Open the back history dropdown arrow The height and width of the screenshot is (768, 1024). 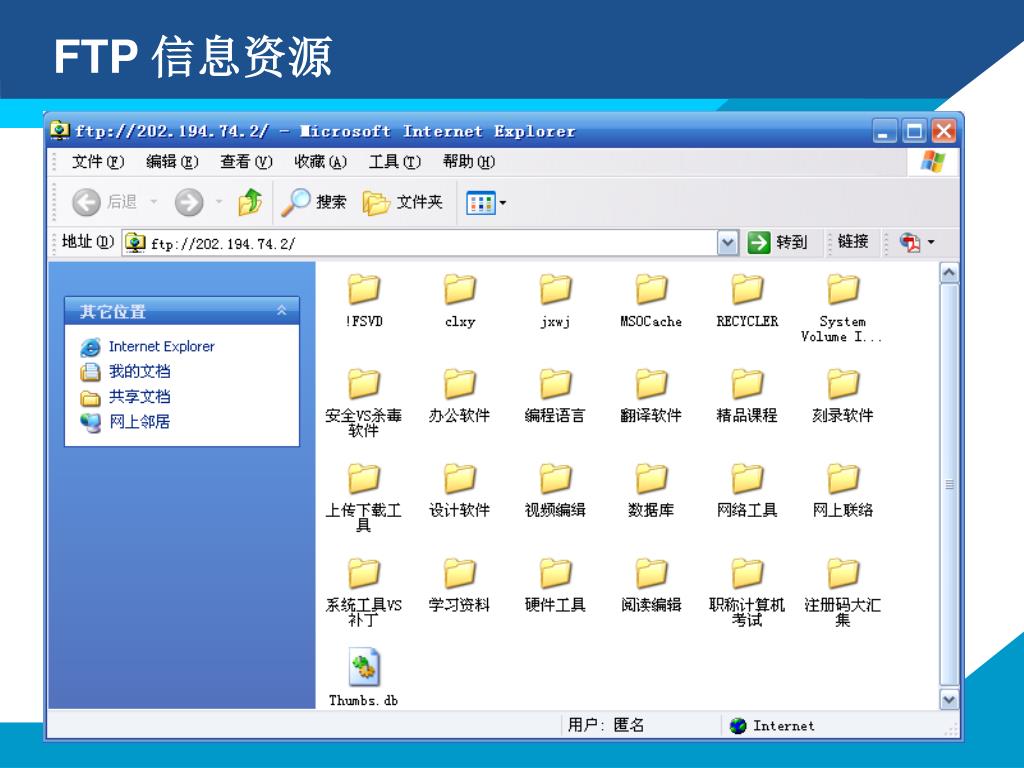[x=154, y=202]
